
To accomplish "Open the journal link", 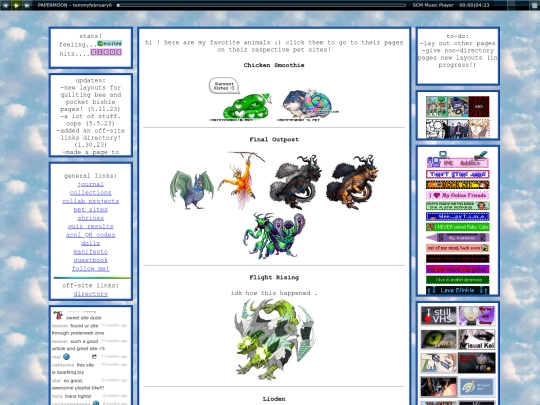I will pos(91,184).
